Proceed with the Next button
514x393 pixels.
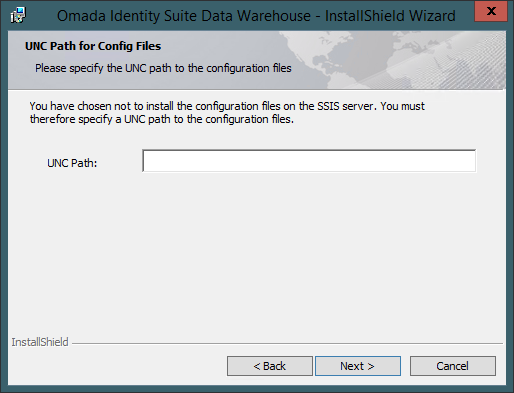(358, 366)
